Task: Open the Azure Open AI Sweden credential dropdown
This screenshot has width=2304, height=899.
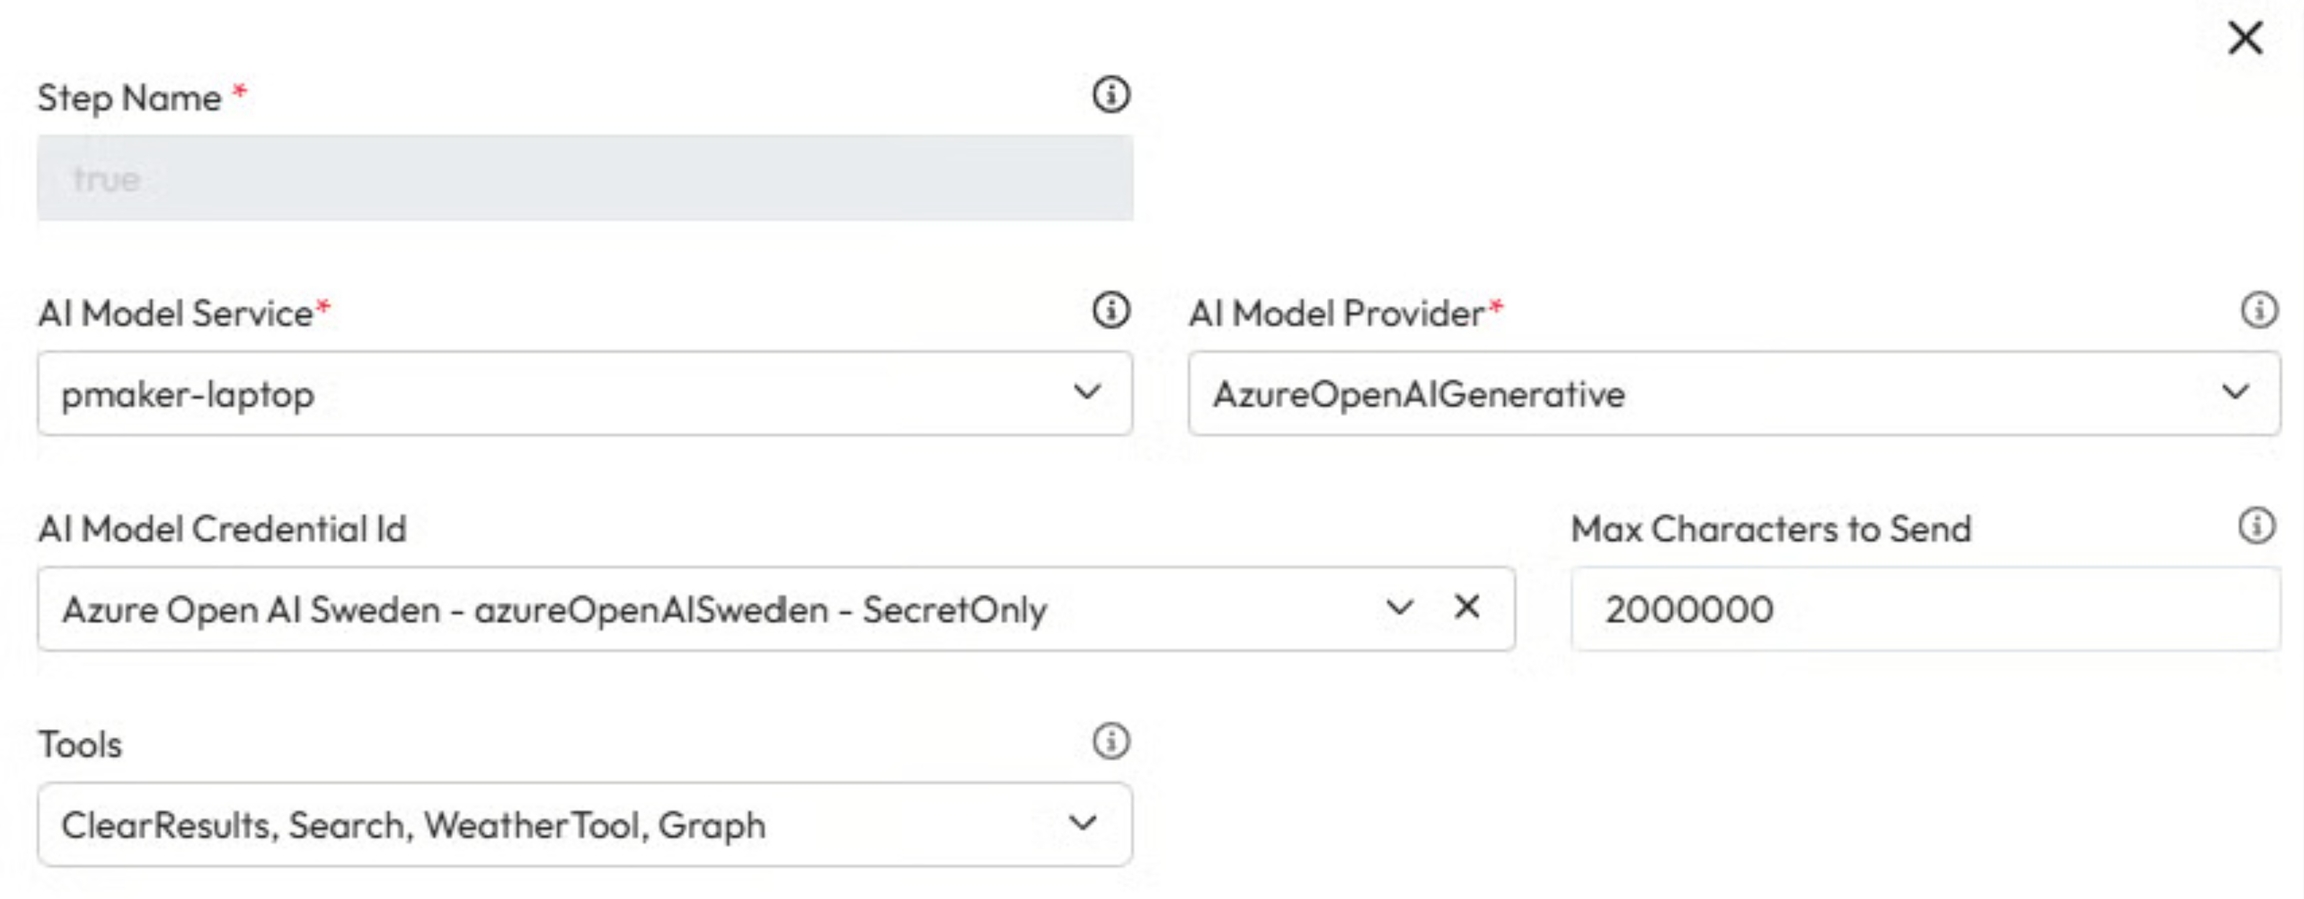Action: click(700, 609)
